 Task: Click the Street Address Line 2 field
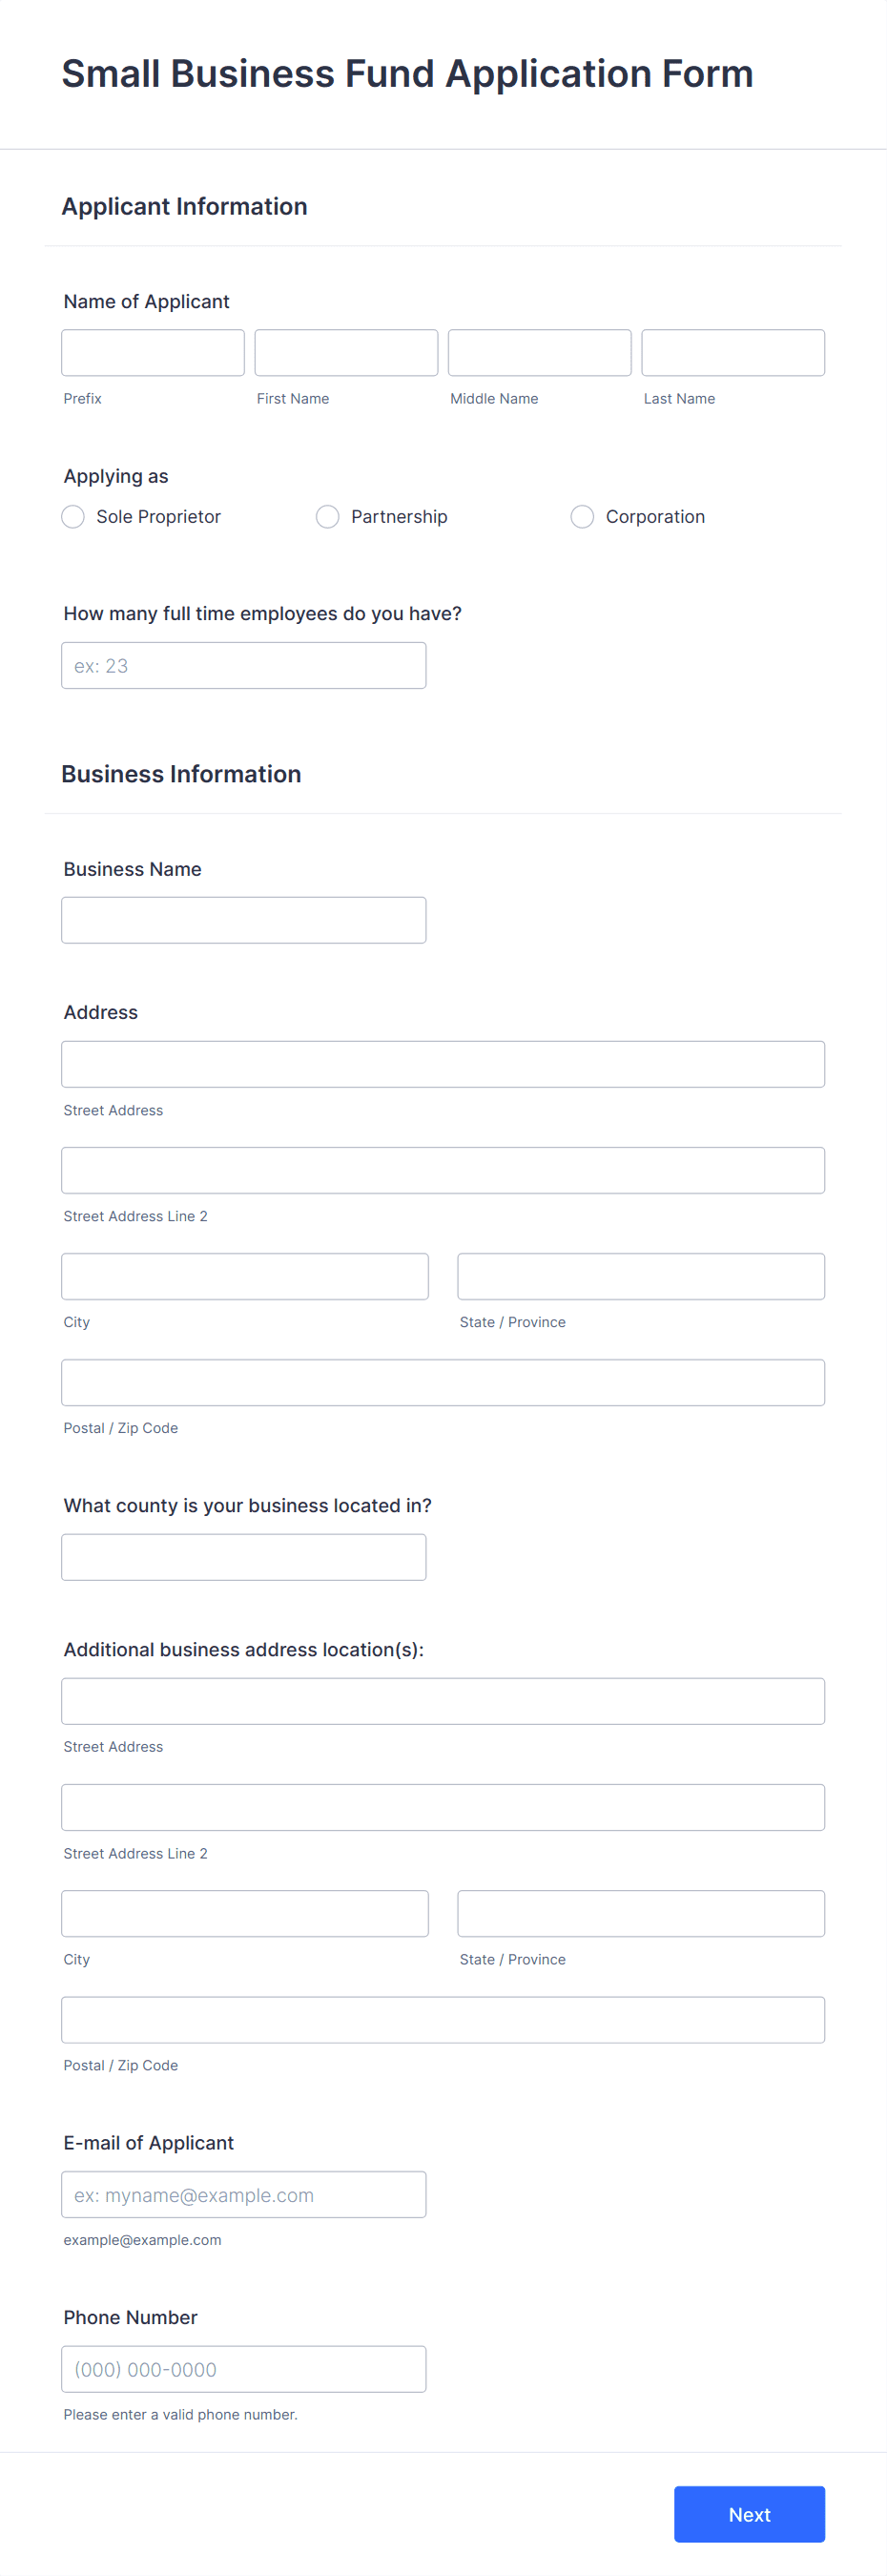tap(442, 1169)
